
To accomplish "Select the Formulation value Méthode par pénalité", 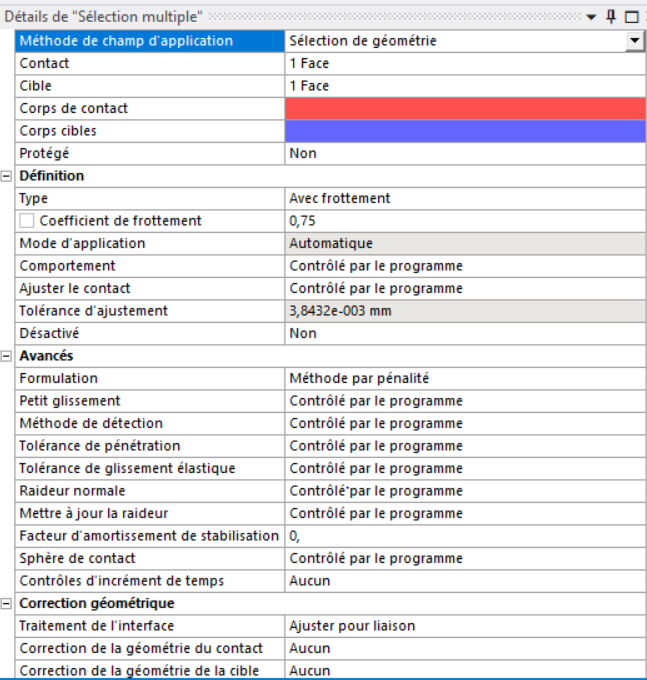I will click(x=465, y=378).
